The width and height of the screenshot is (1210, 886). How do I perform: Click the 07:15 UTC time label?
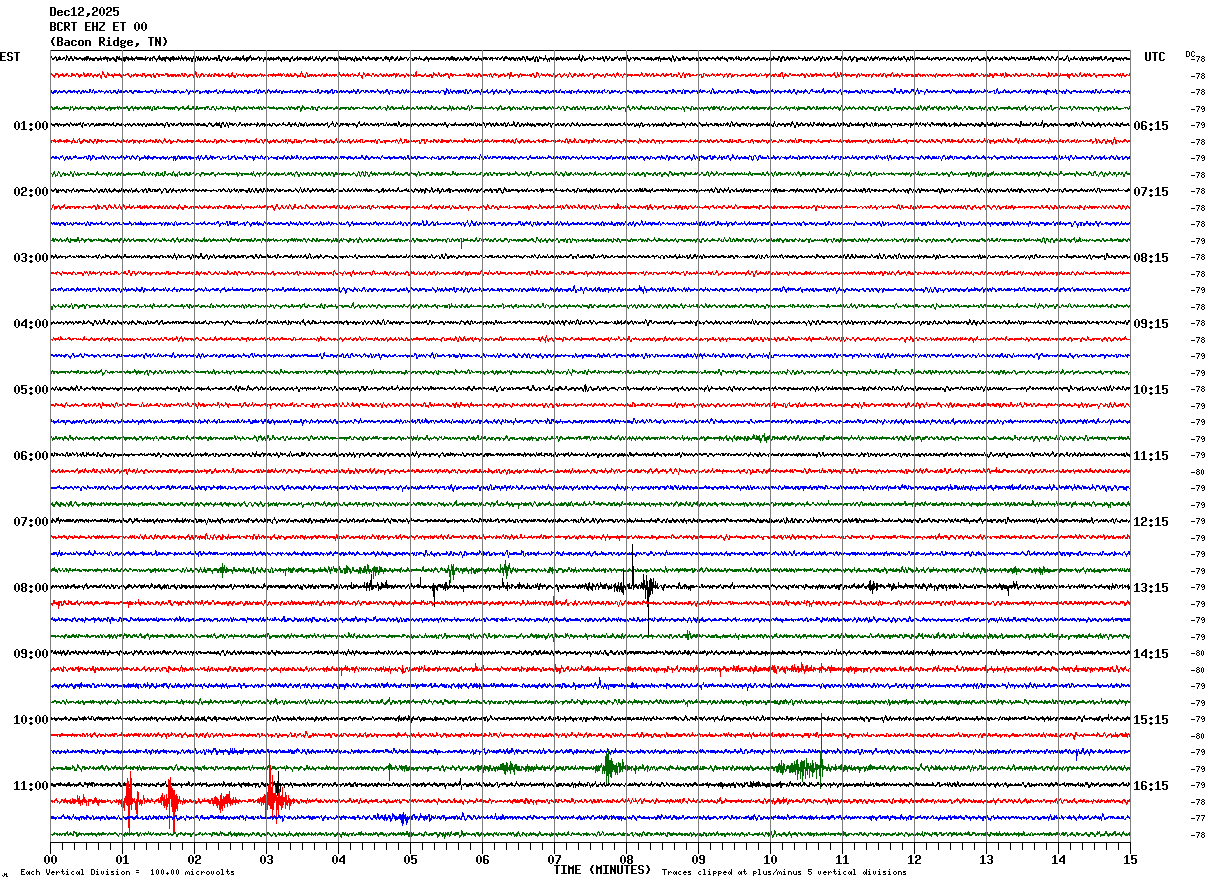coord(1152,192)
